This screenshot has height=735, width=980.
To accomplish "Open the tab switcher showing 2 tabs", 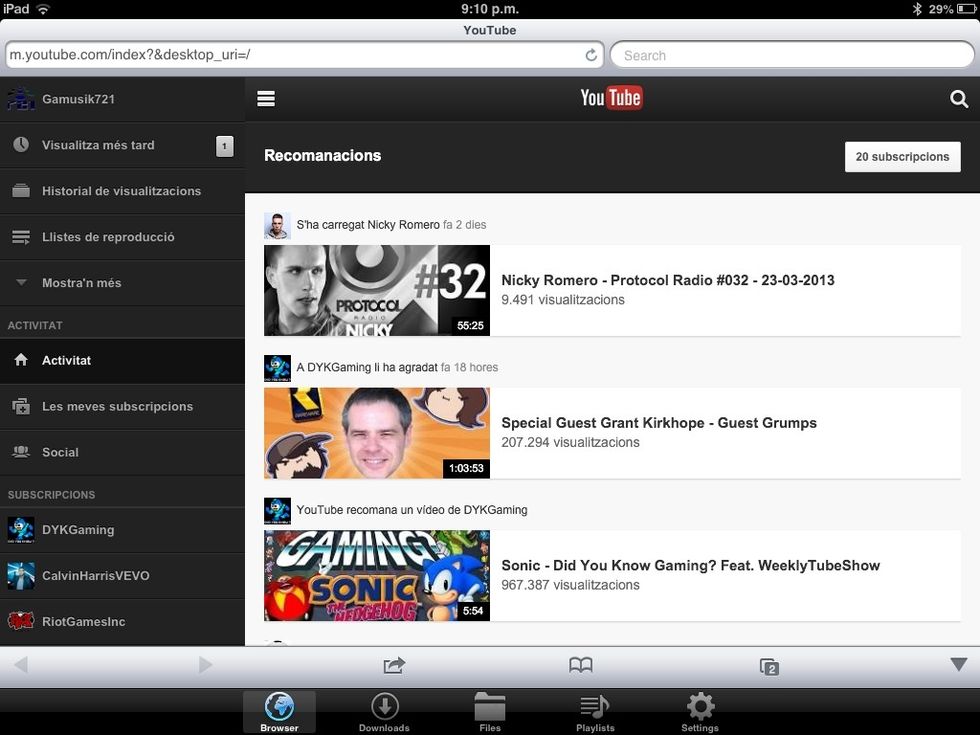I will tap(768, 664).
